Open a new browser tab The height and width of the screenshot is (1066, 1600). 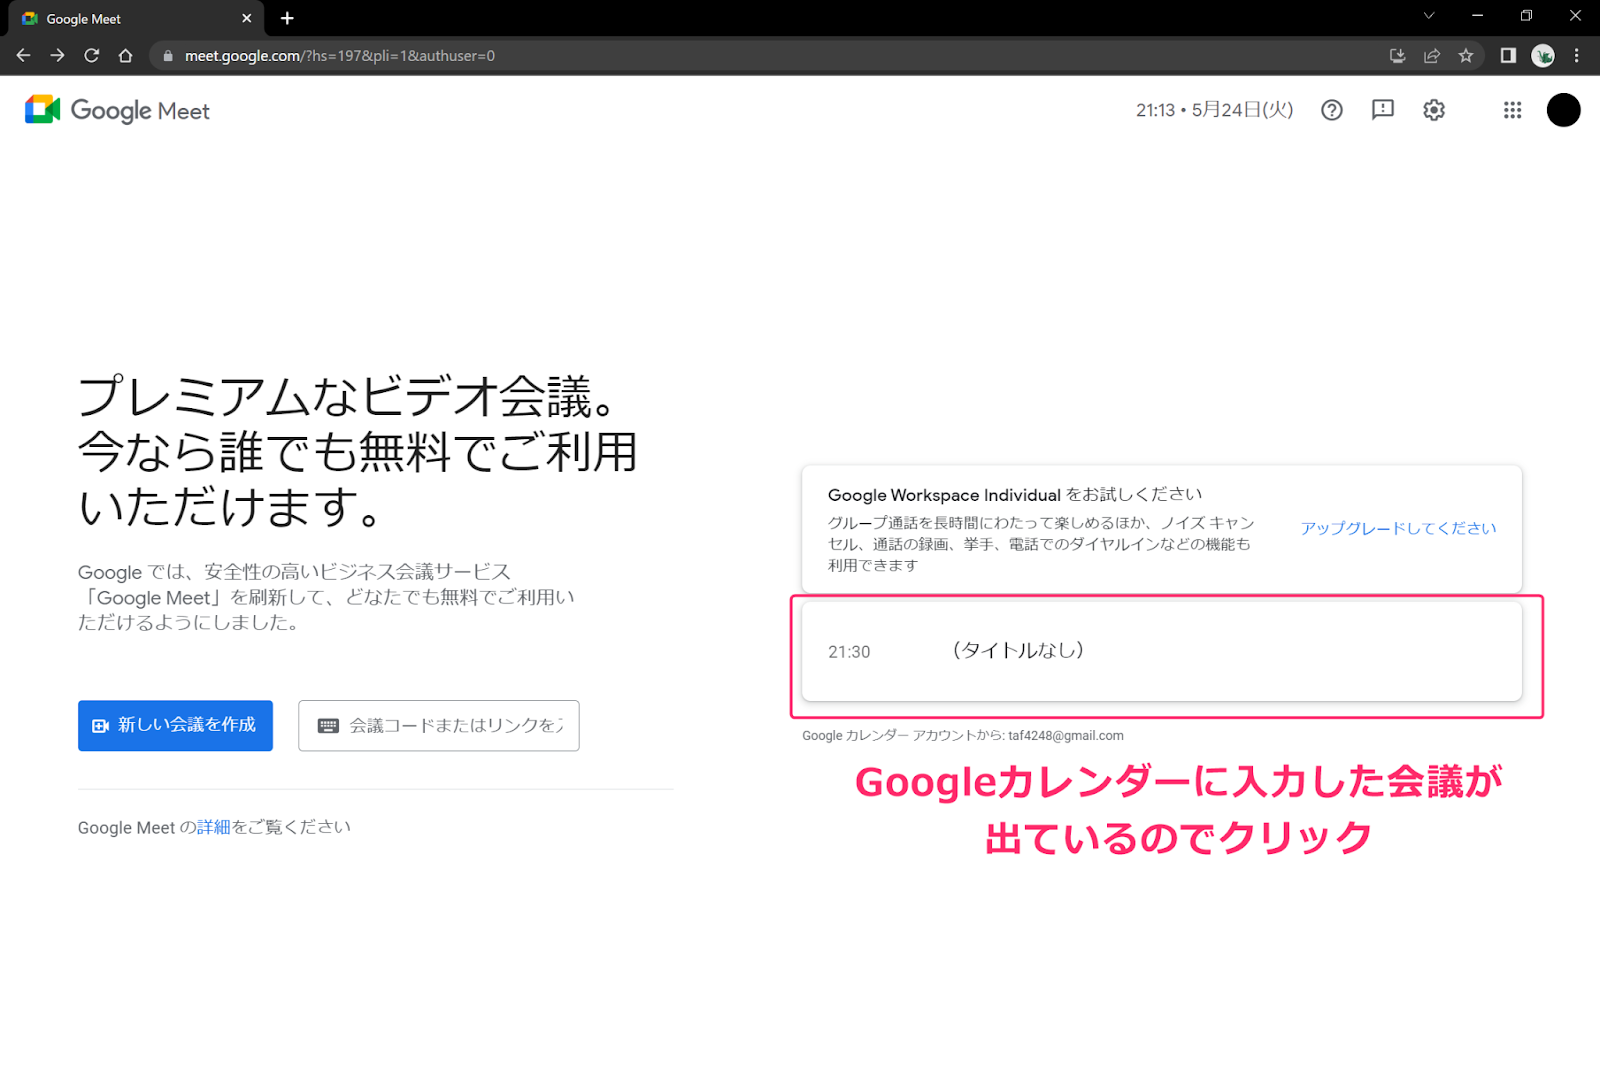(x=287, y=18)
